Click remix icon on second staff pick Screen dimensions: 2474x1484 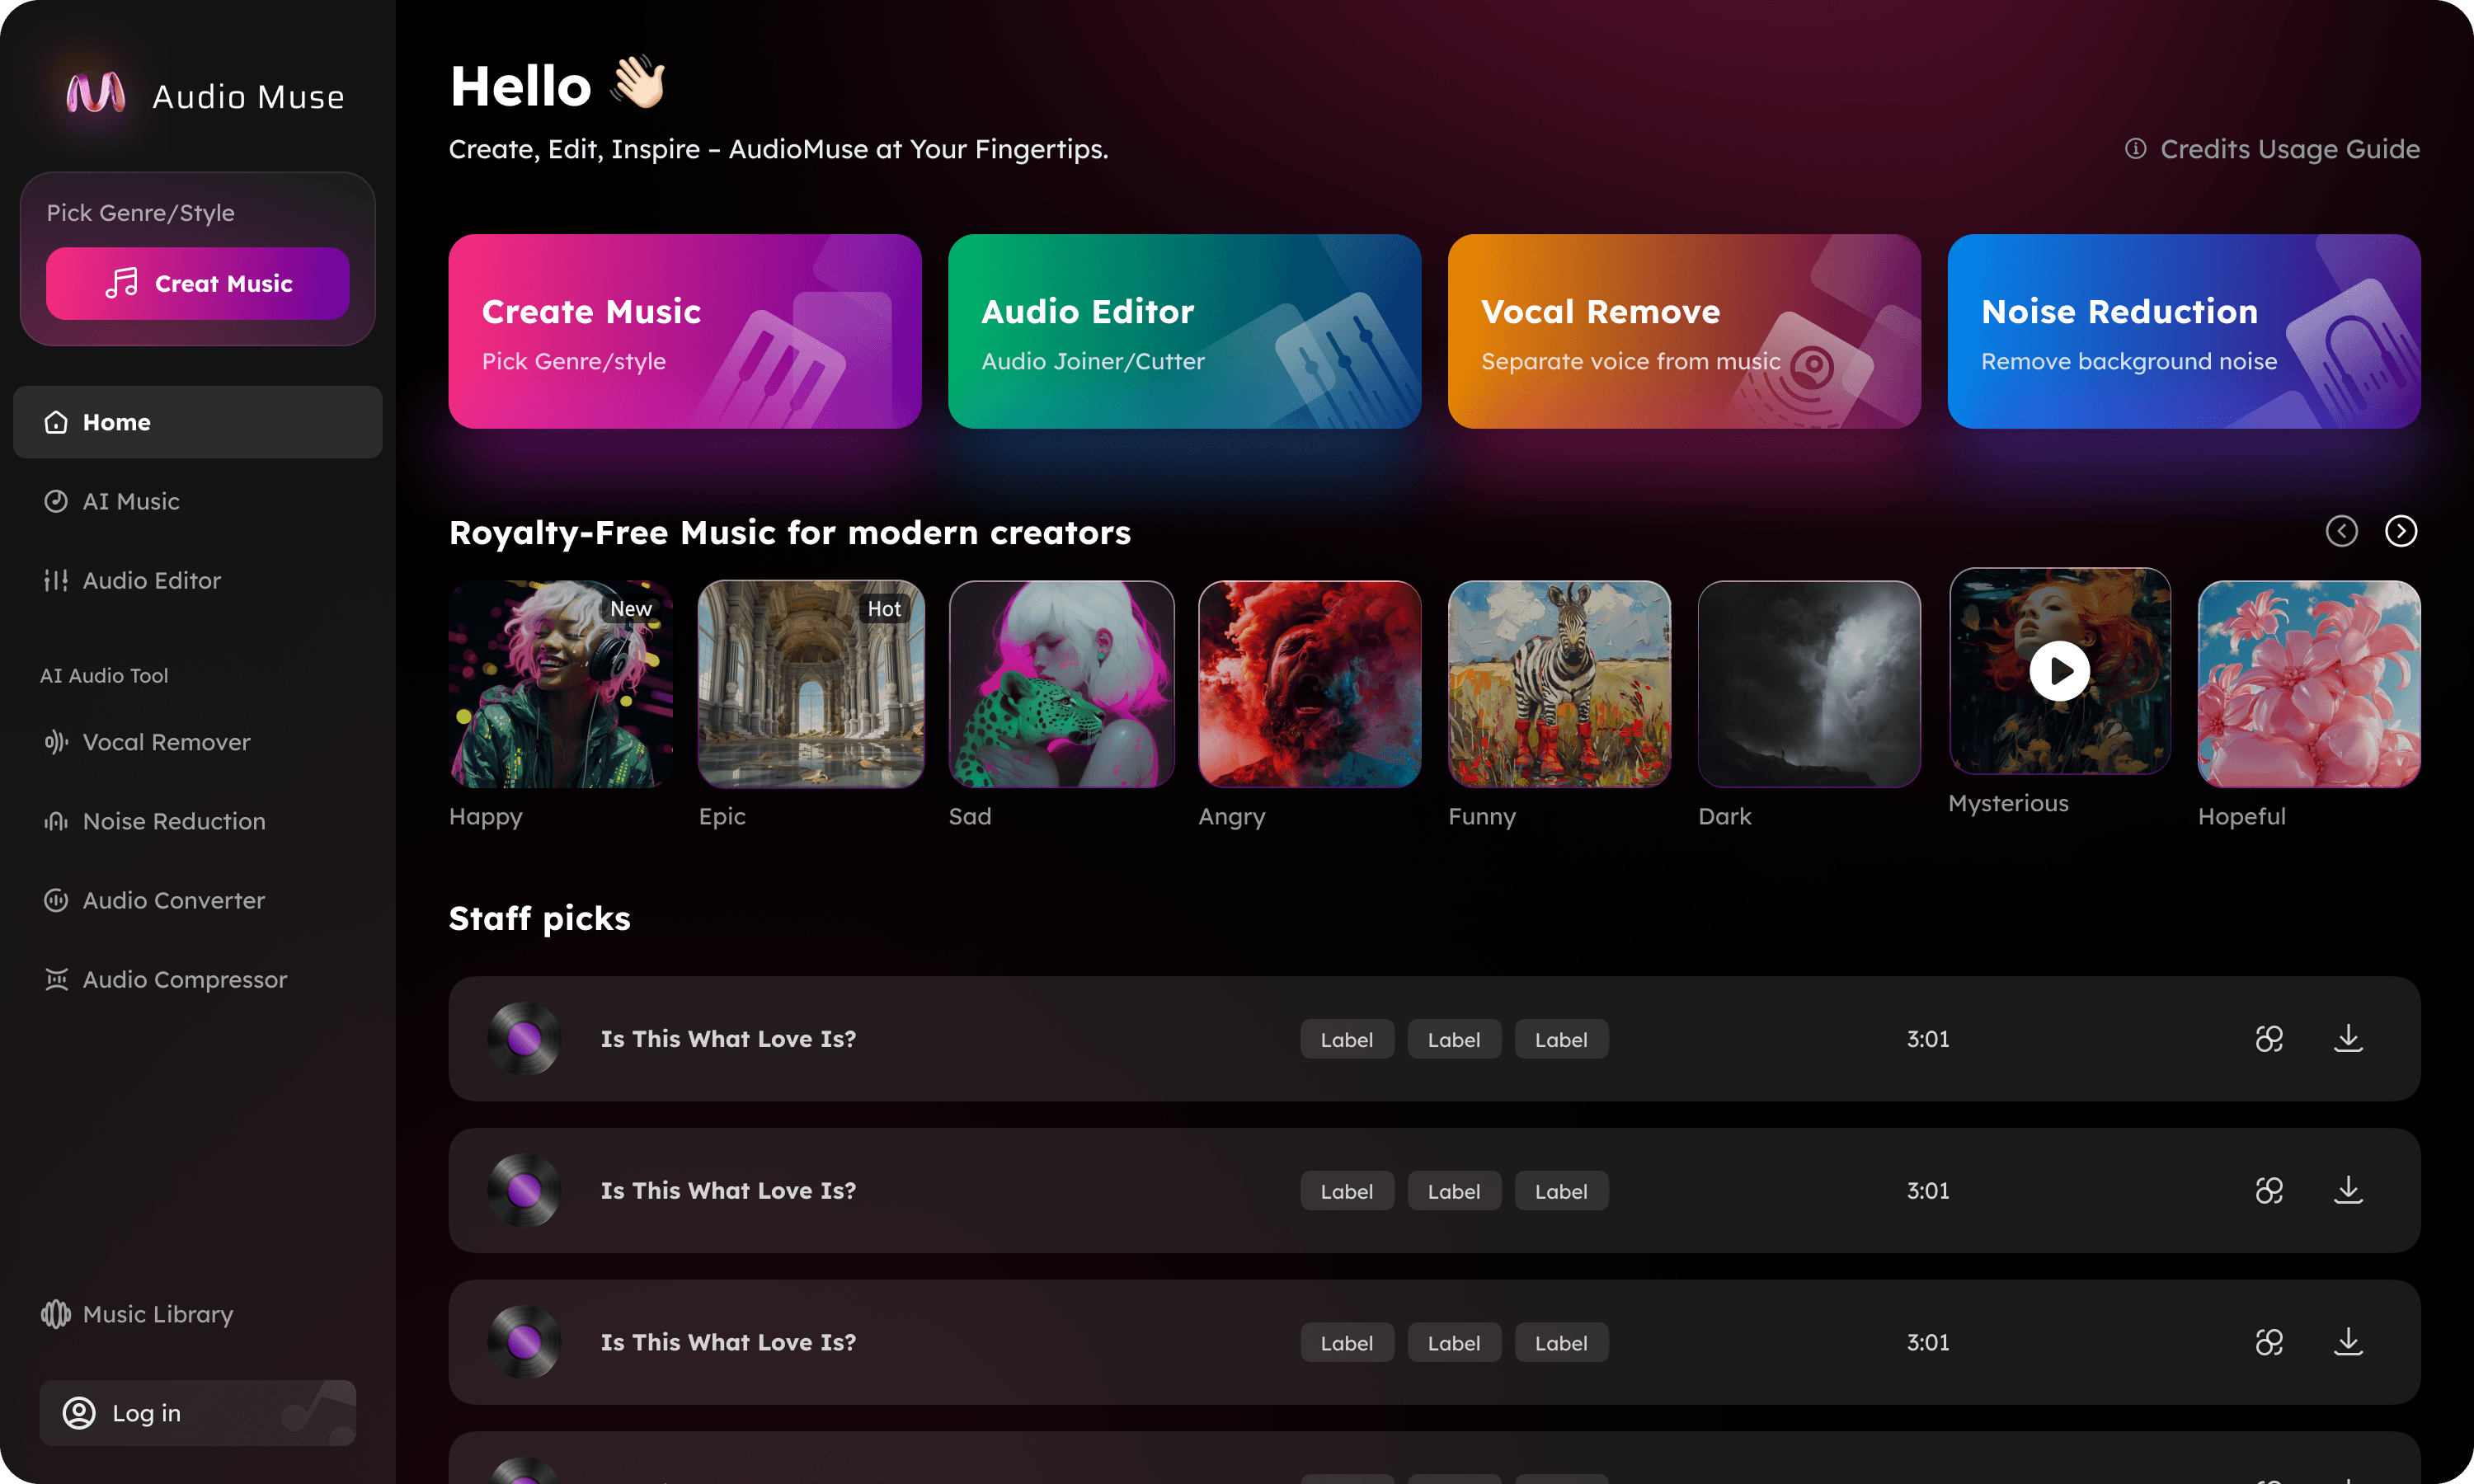[2269, 1191]
